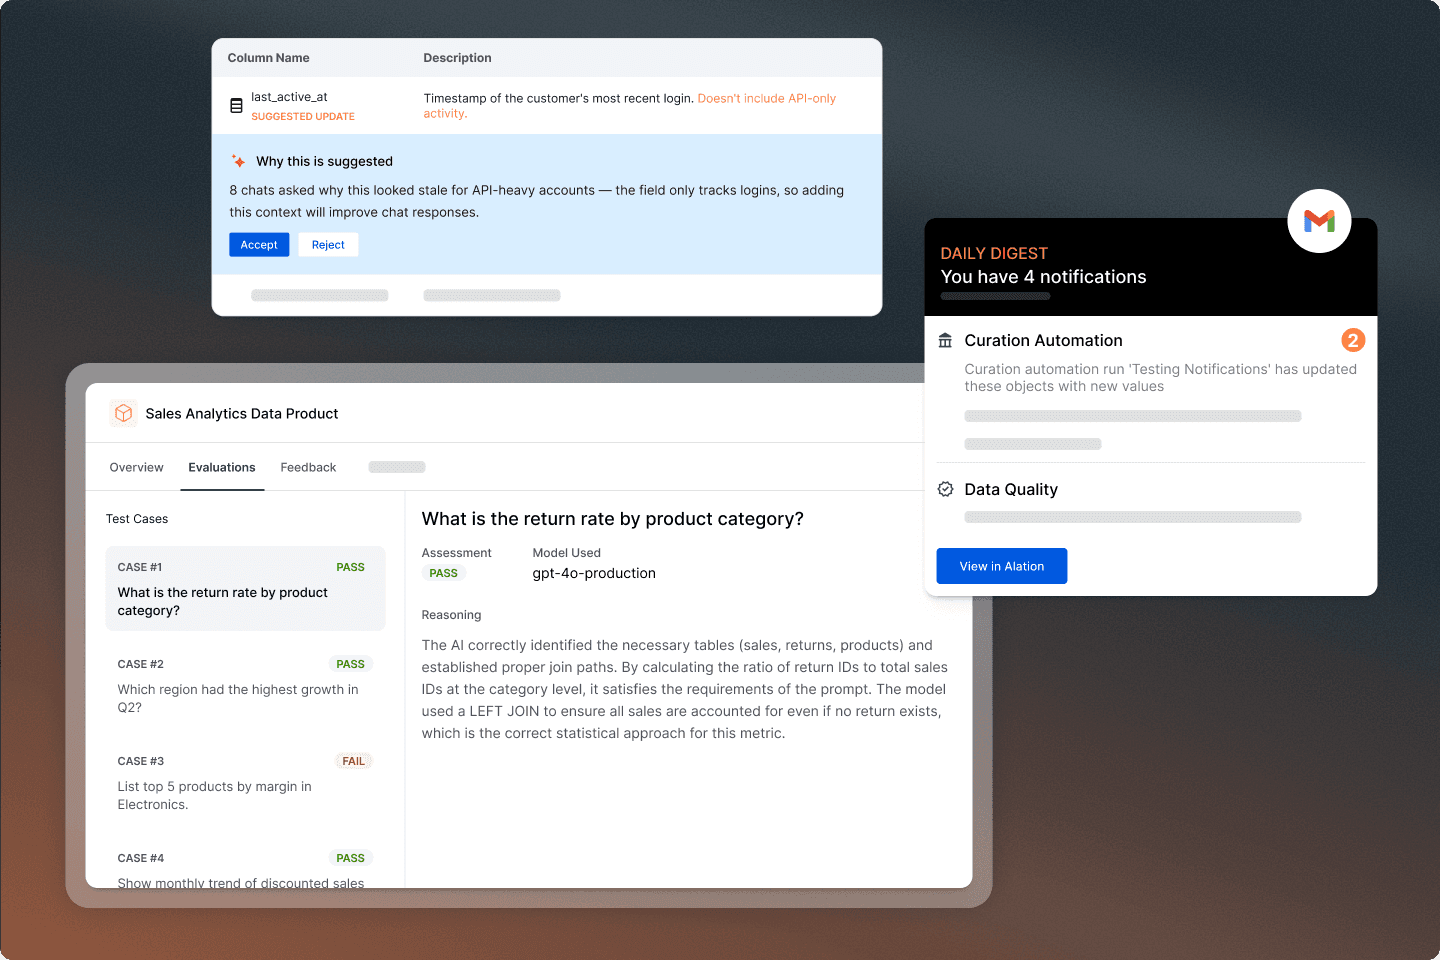Click the FAIL badge on case #3
The height and width of the screenshot is (960, 1440).
click(353, 761)
